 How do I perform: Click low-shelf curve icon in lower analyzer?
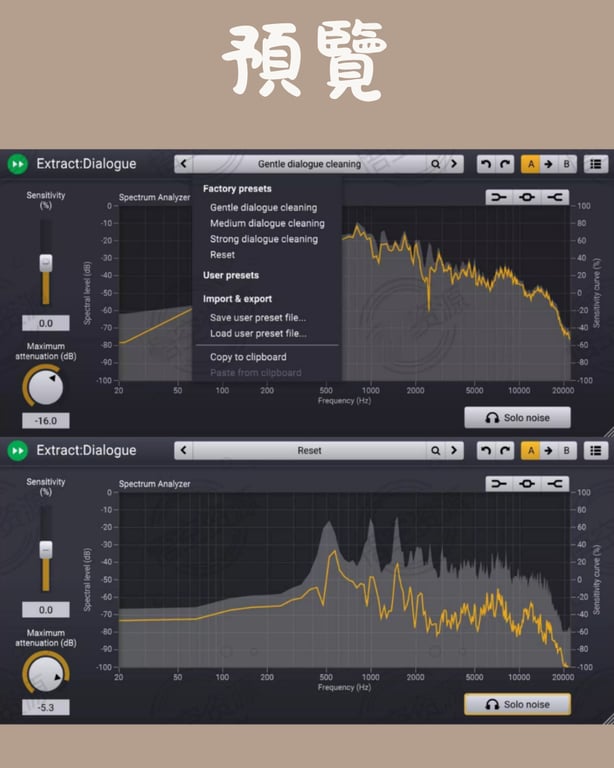499,483
